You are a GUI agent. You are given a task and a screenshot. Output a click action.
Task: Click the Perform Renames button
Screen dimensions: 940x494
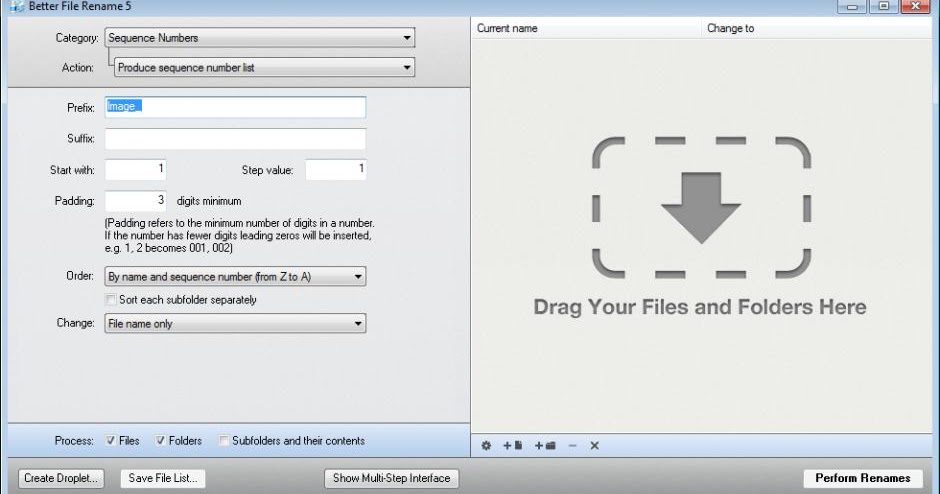[x=863, y=478]
